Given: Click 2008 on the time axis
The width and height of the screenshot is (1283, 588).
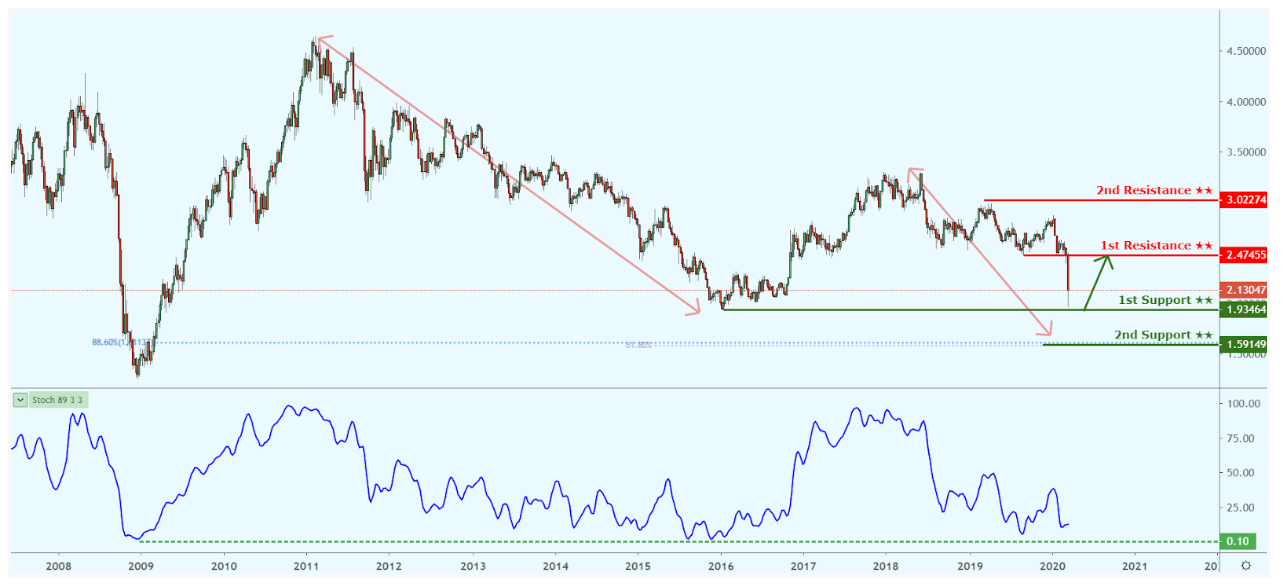Looking at the screenshot, I should click(x=58, y=566).
